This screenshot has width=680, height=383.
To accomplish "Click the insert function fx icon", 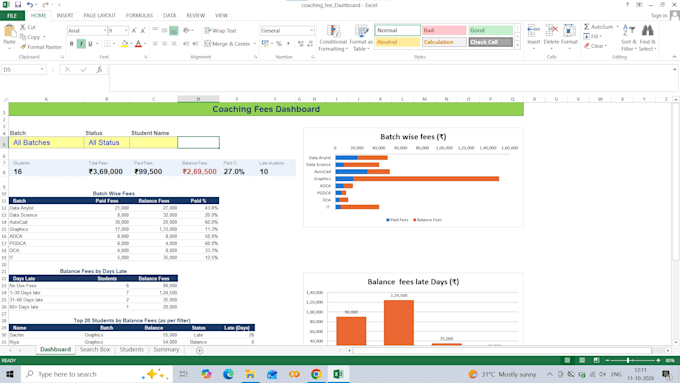I will 99,69.
